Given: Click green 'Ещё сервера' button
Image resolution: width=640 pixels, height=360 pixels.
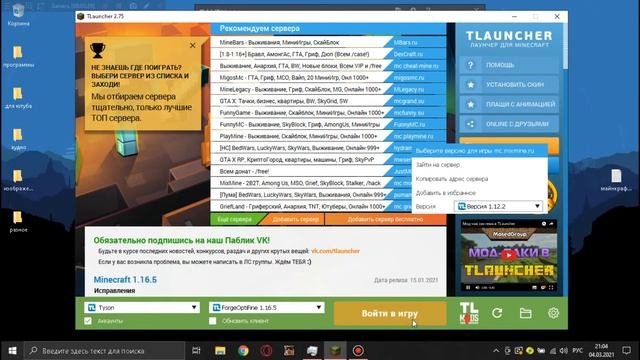Looking at the screenshot, I should (234, 219).
